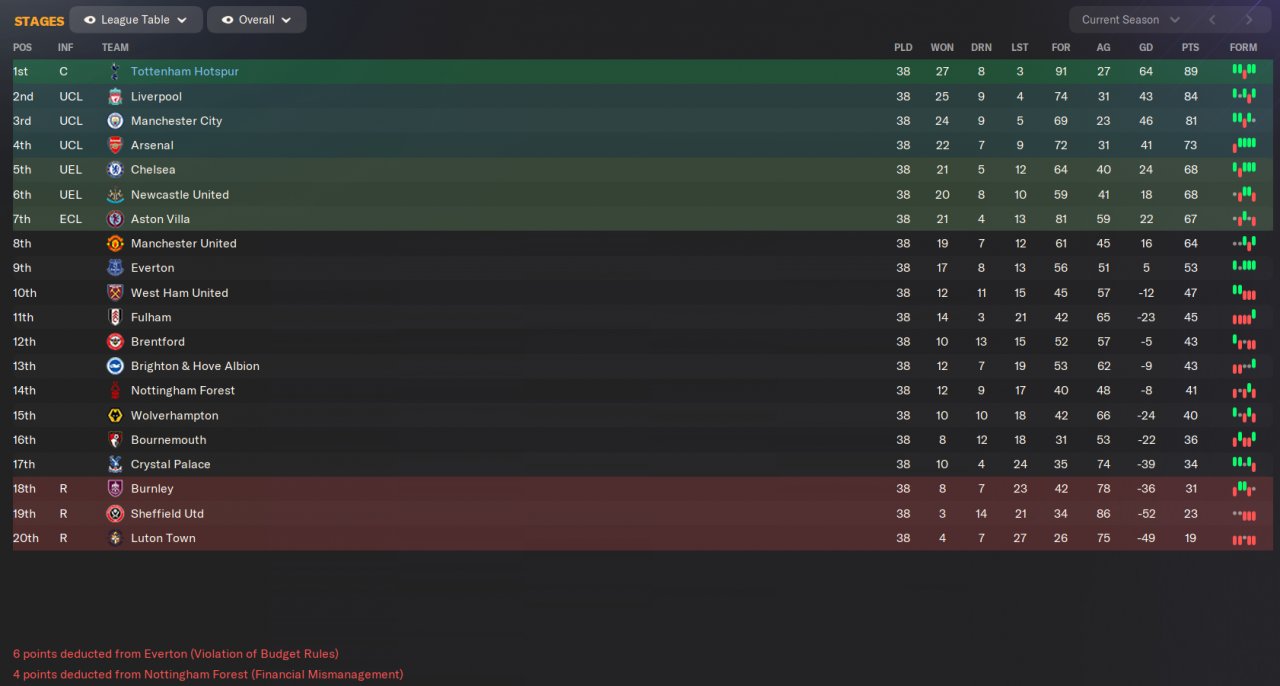Go to the next season arrow
Viewport: 1280px width, 686px height.
point(1249,20)
